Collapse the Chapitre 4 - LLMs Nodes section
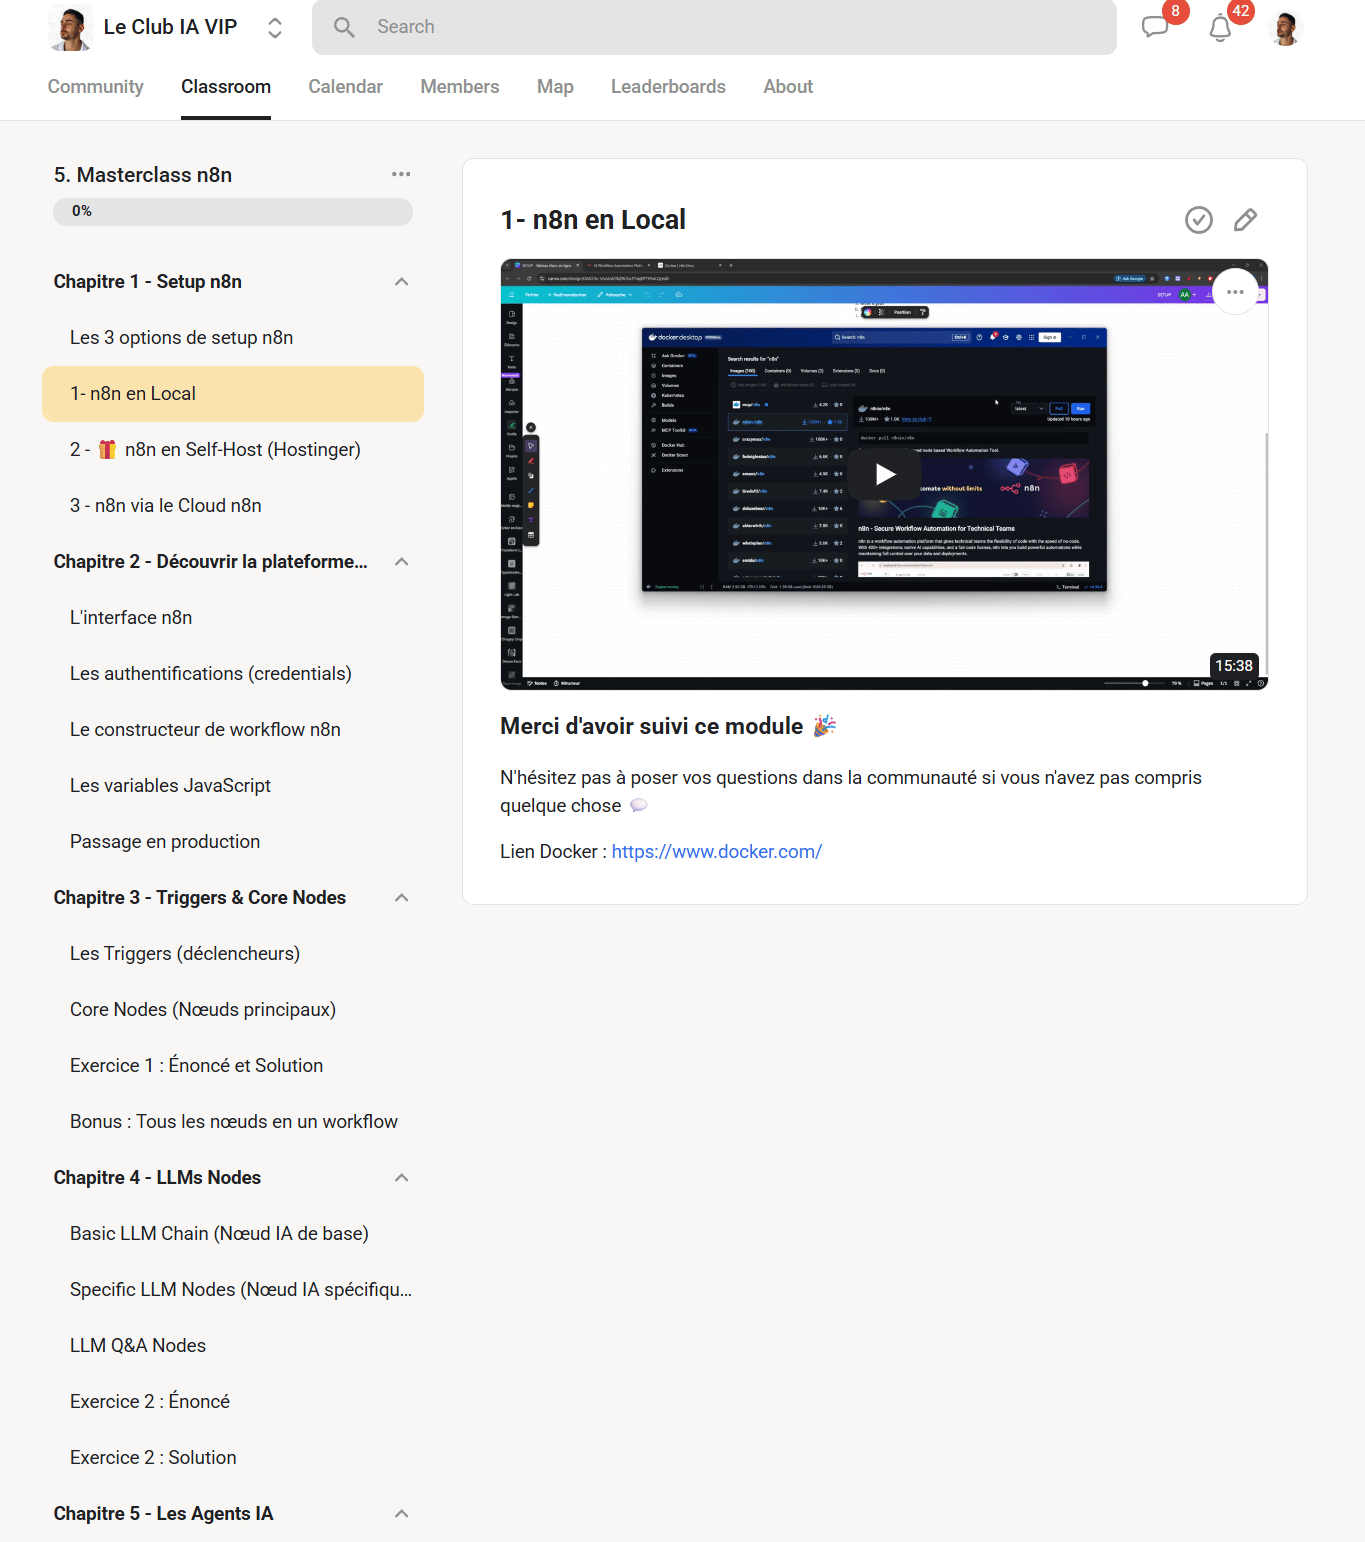Image resolution: width=1365 pixels, height=1542 pixels. point(401,1178)
